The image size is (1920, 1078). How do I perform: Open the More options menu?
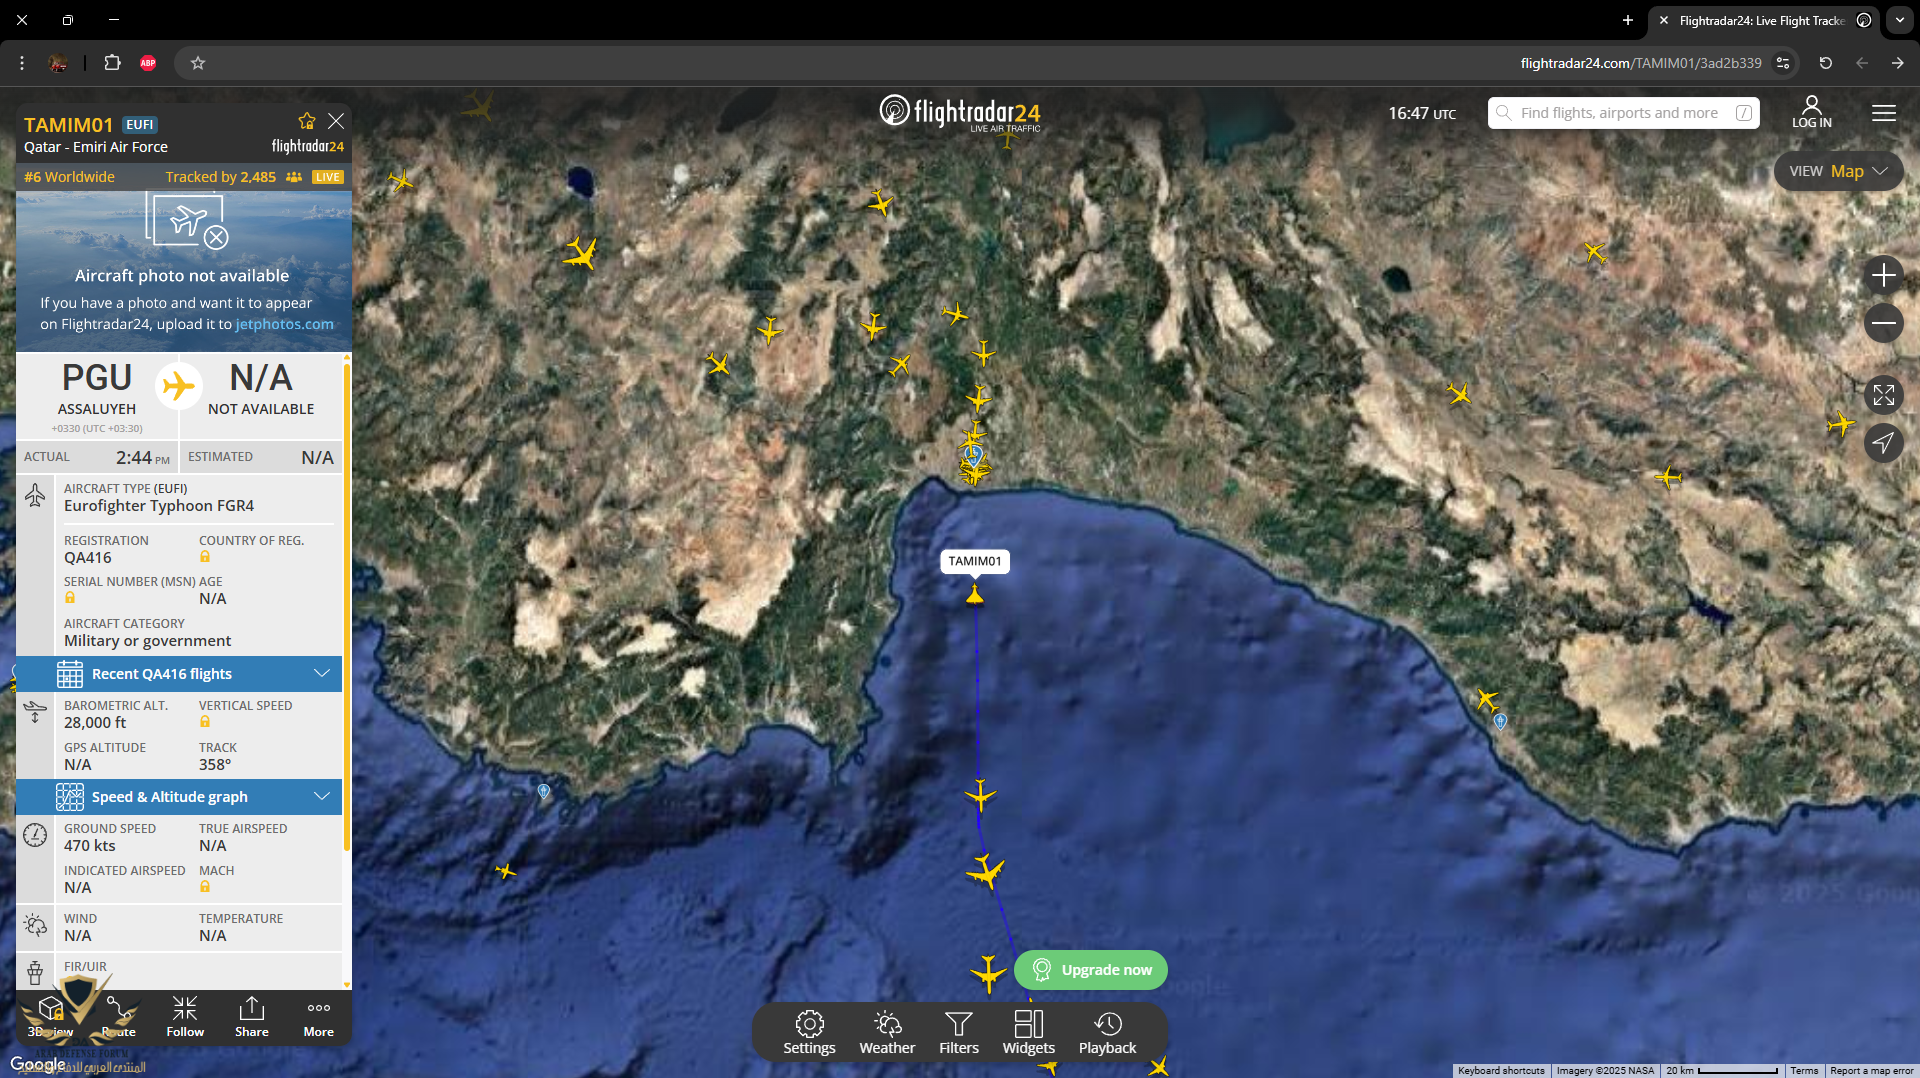(x=319, y=1016)
